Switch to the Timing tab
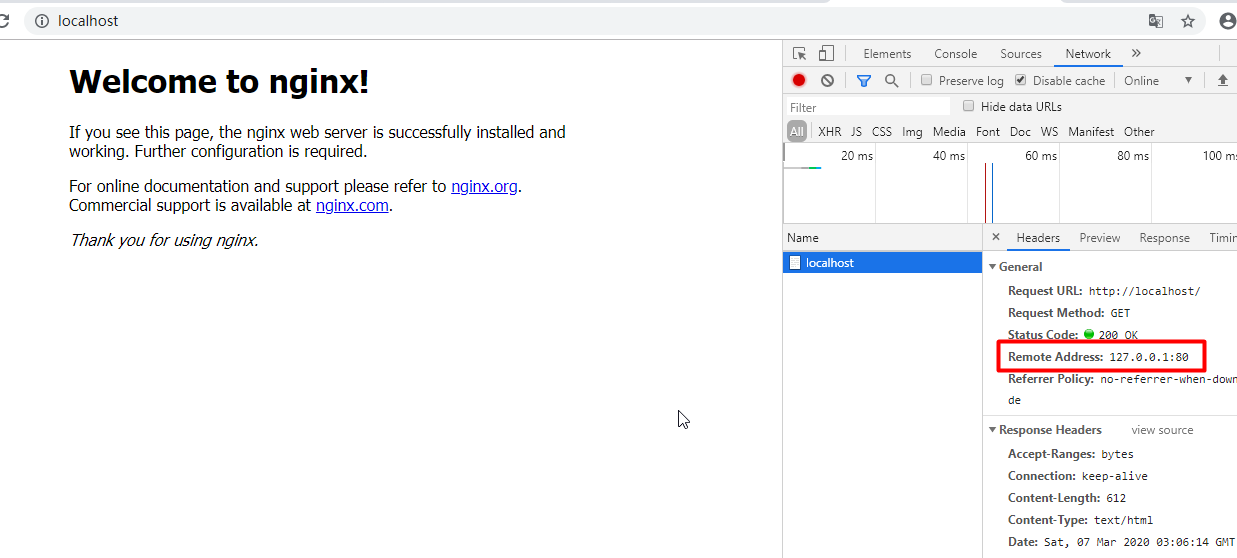This screenshot has width=1237, height=558. click(x=1222, y=238)
